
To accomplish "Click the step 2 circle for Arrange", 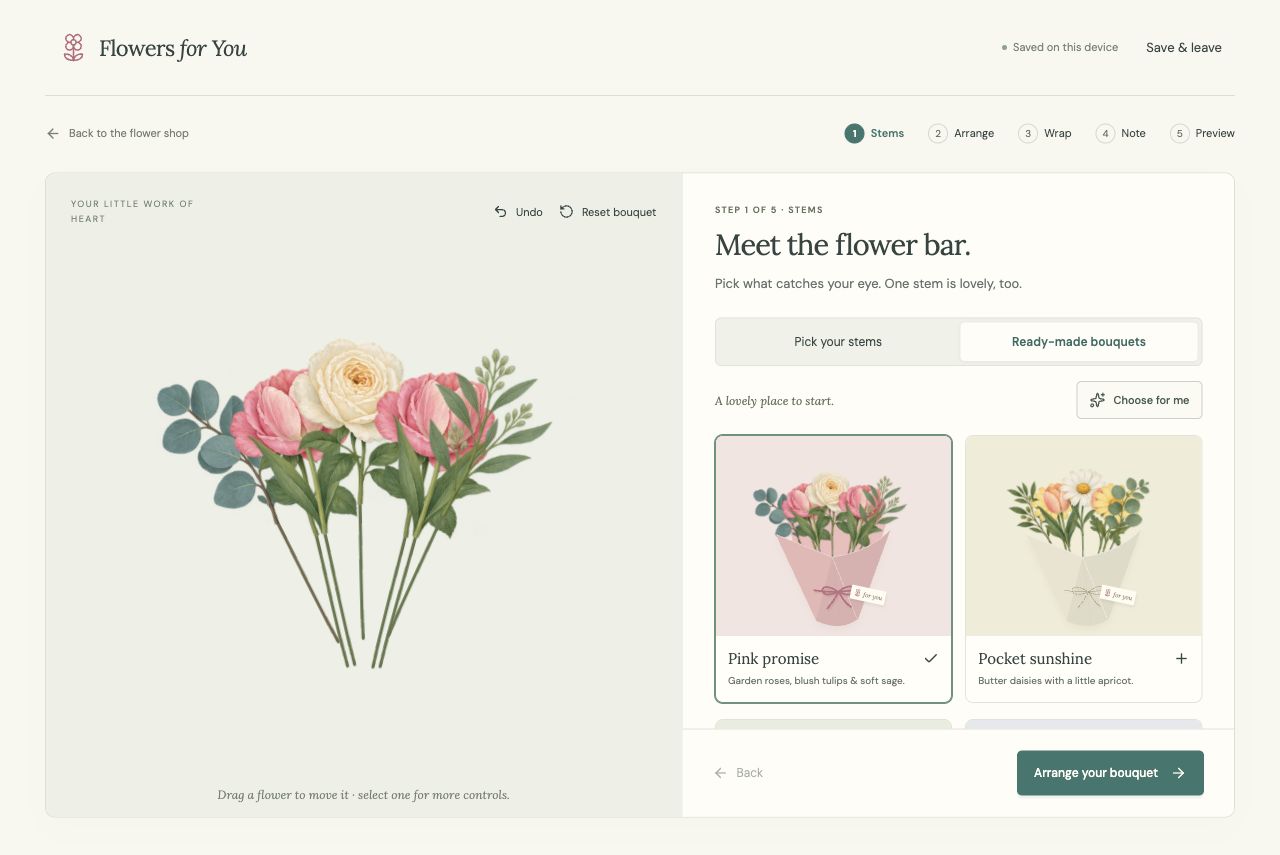I will [938, 133].
